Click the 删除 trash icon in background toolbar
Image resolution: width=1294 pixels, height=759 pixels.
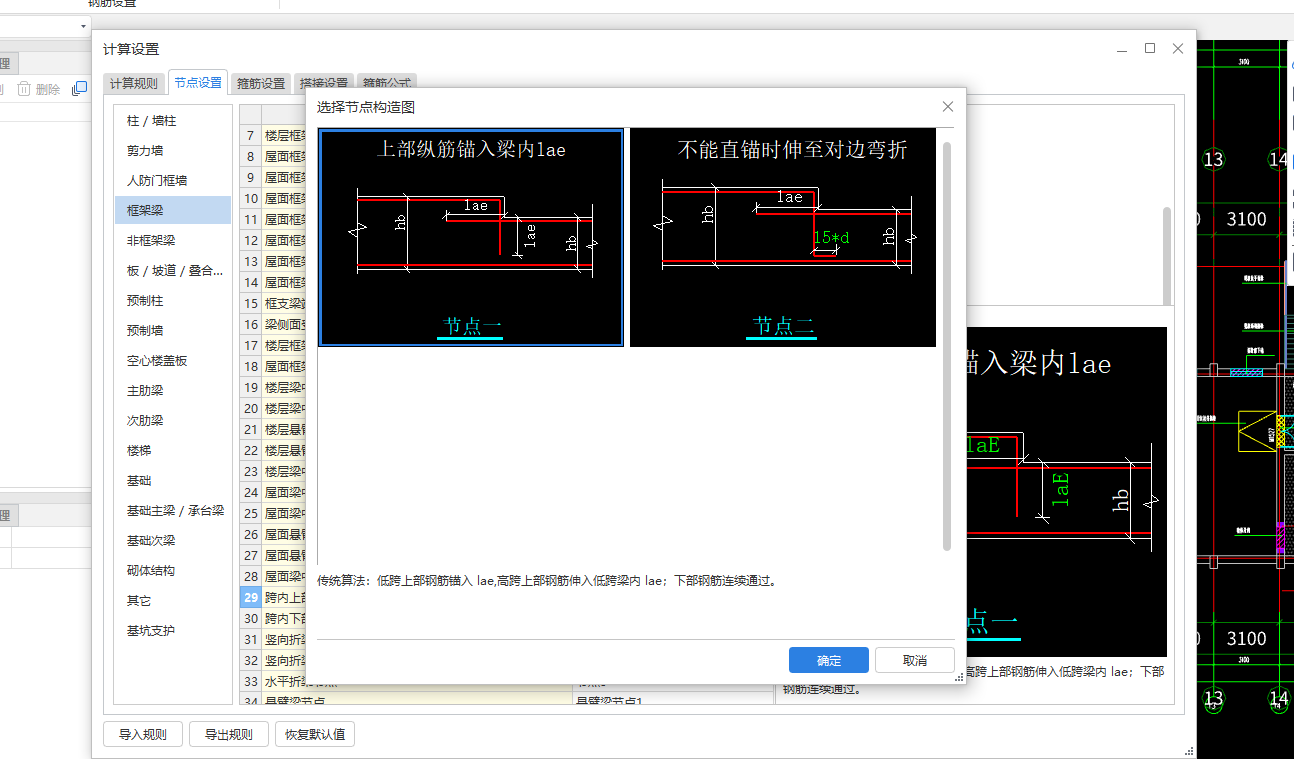[24, 90]
